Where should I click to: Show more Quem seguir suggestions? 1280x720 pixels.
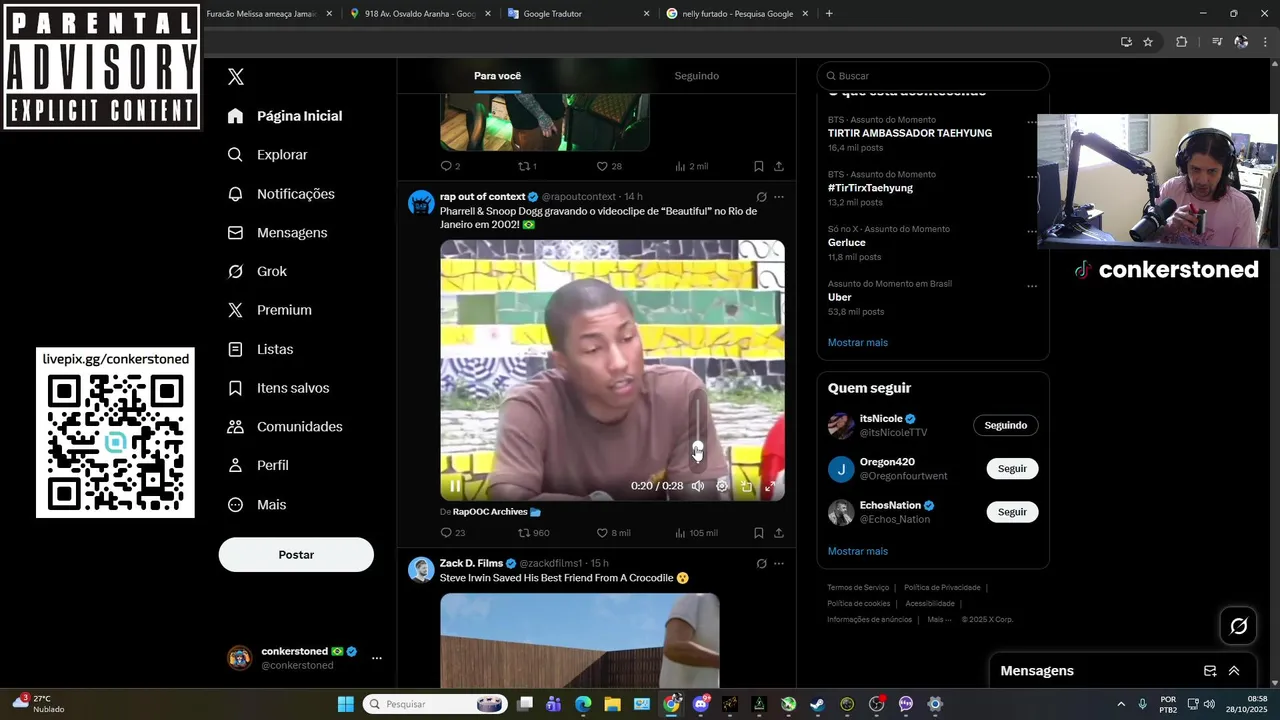pyautogui.click(x=858, y=551)
